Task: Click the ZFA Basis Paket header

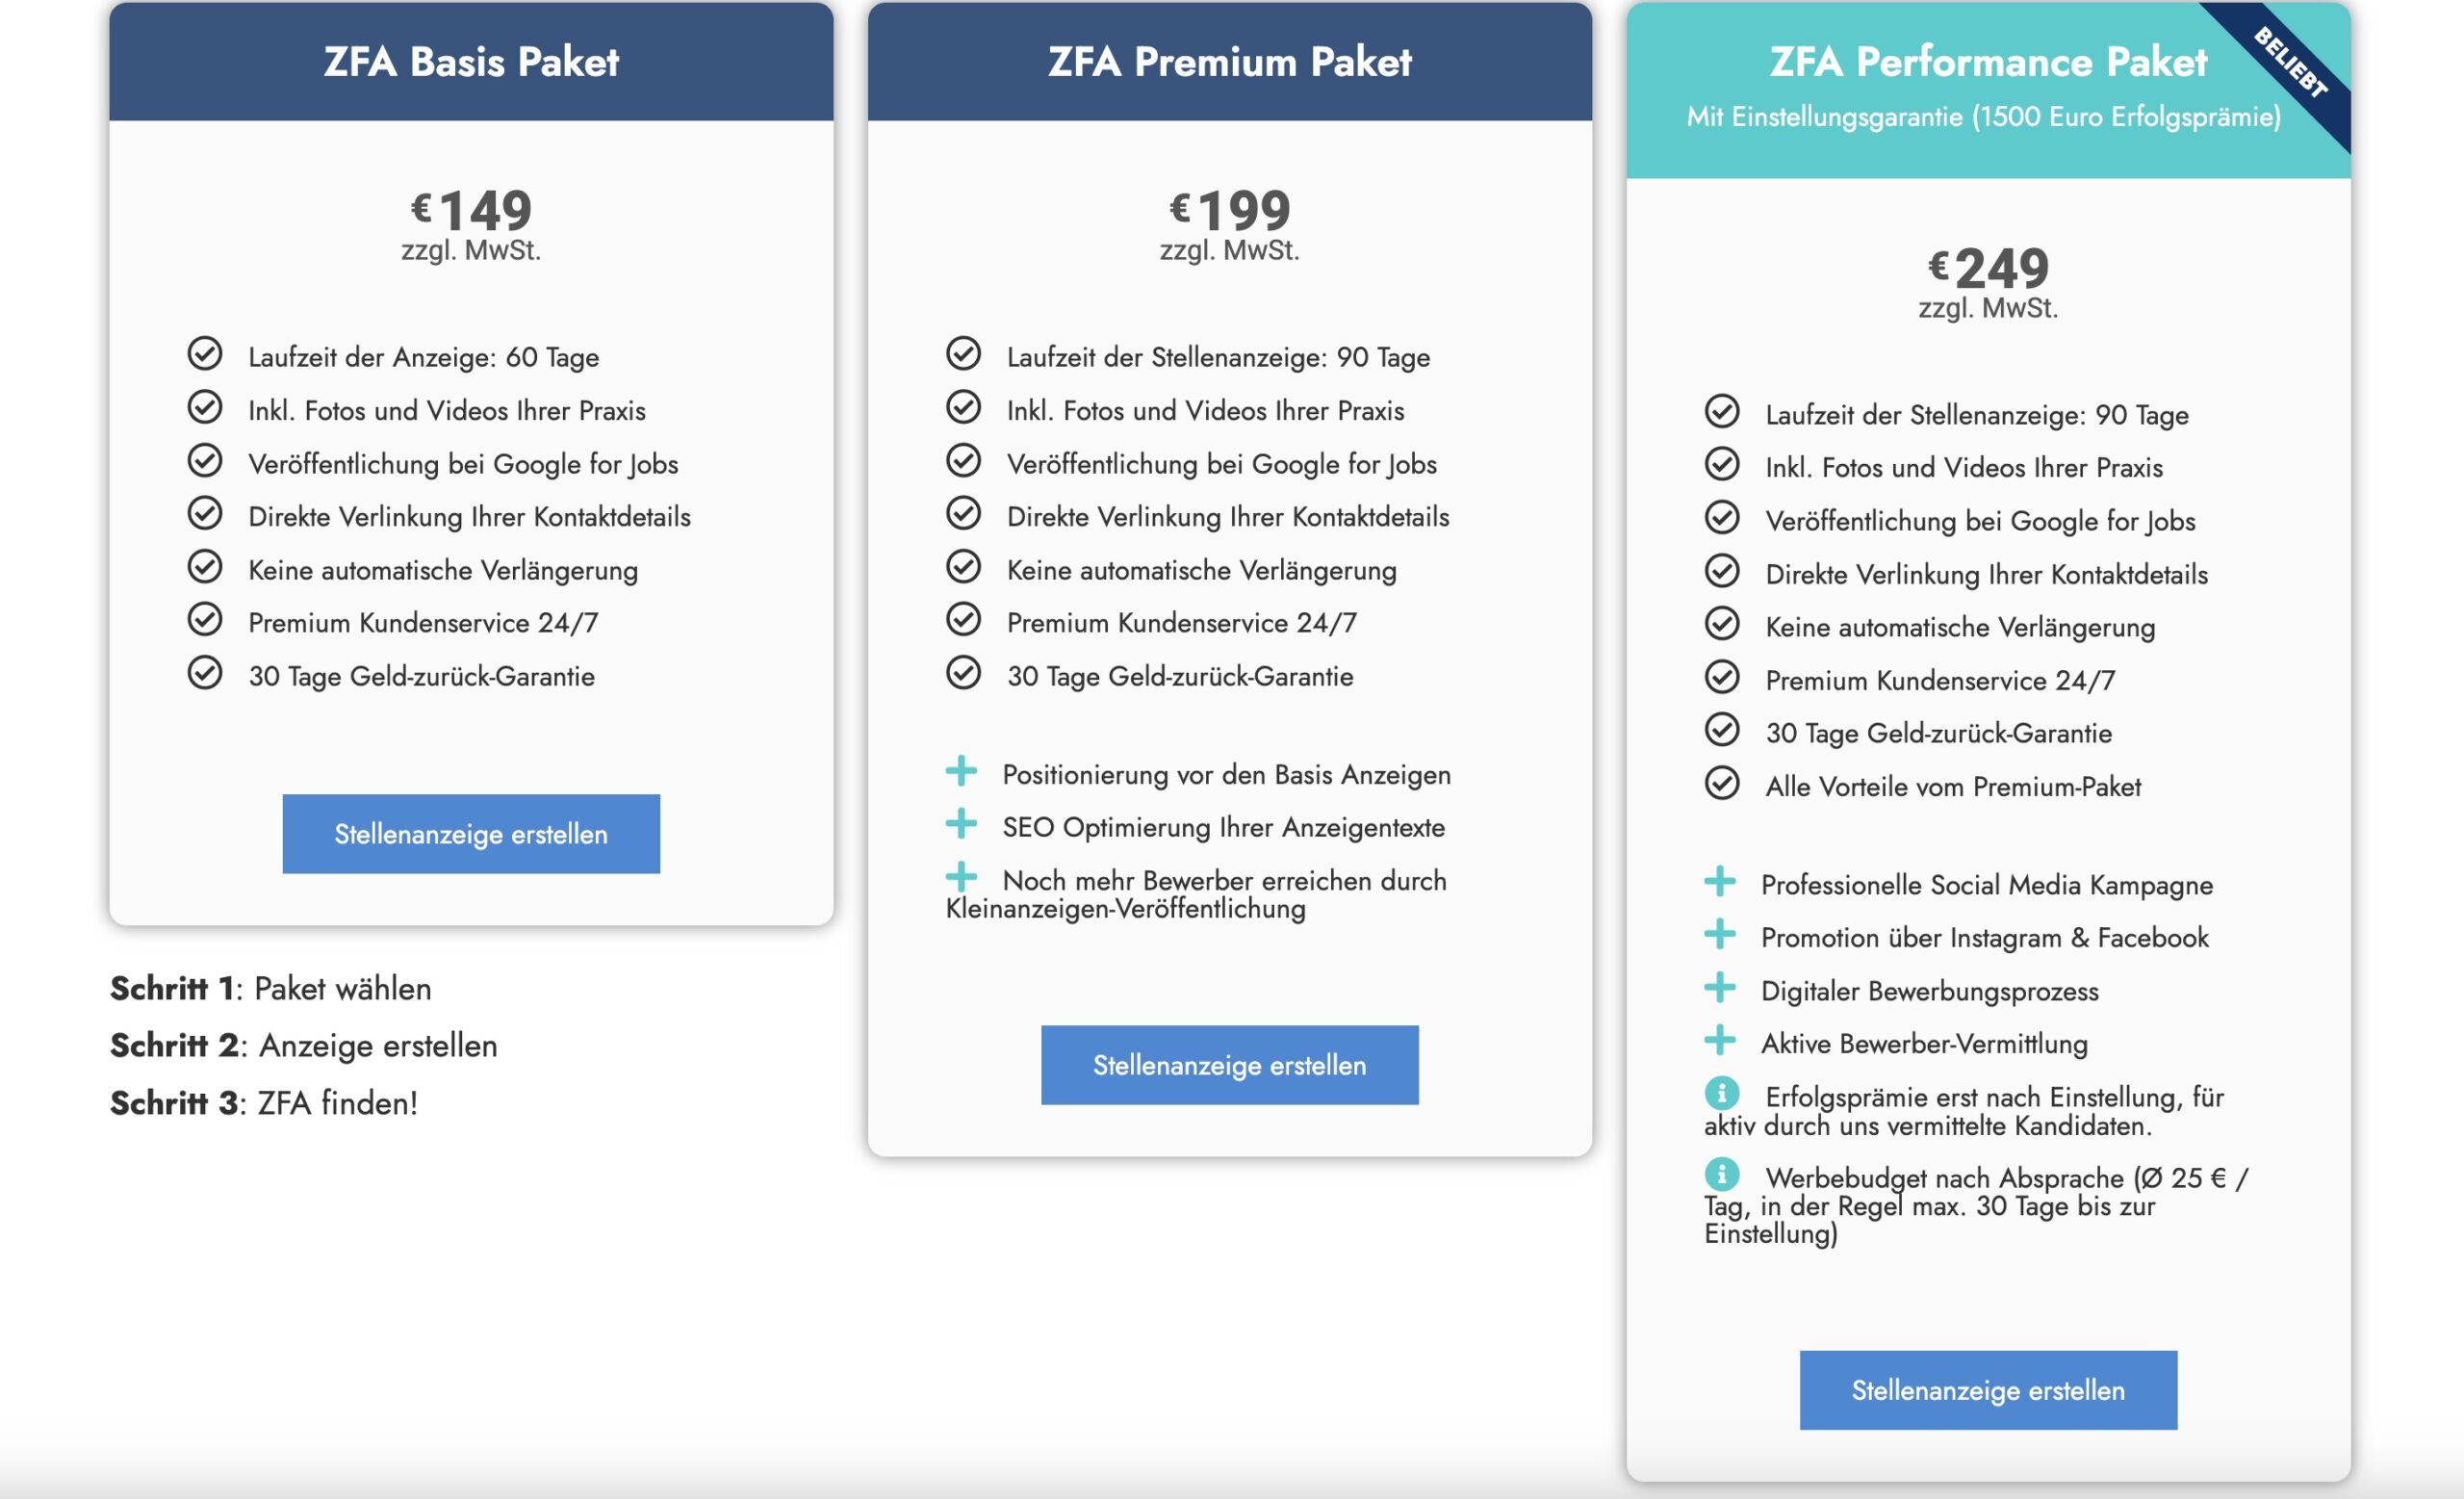Action: coord(471,61)
